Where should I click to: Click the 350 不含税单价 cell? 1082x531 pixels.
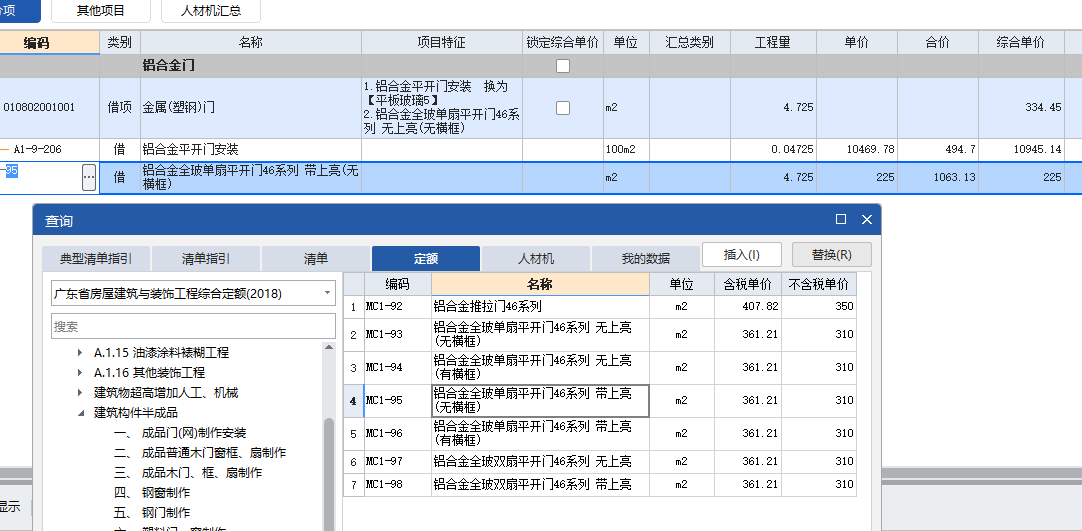(x=819, y=307)
